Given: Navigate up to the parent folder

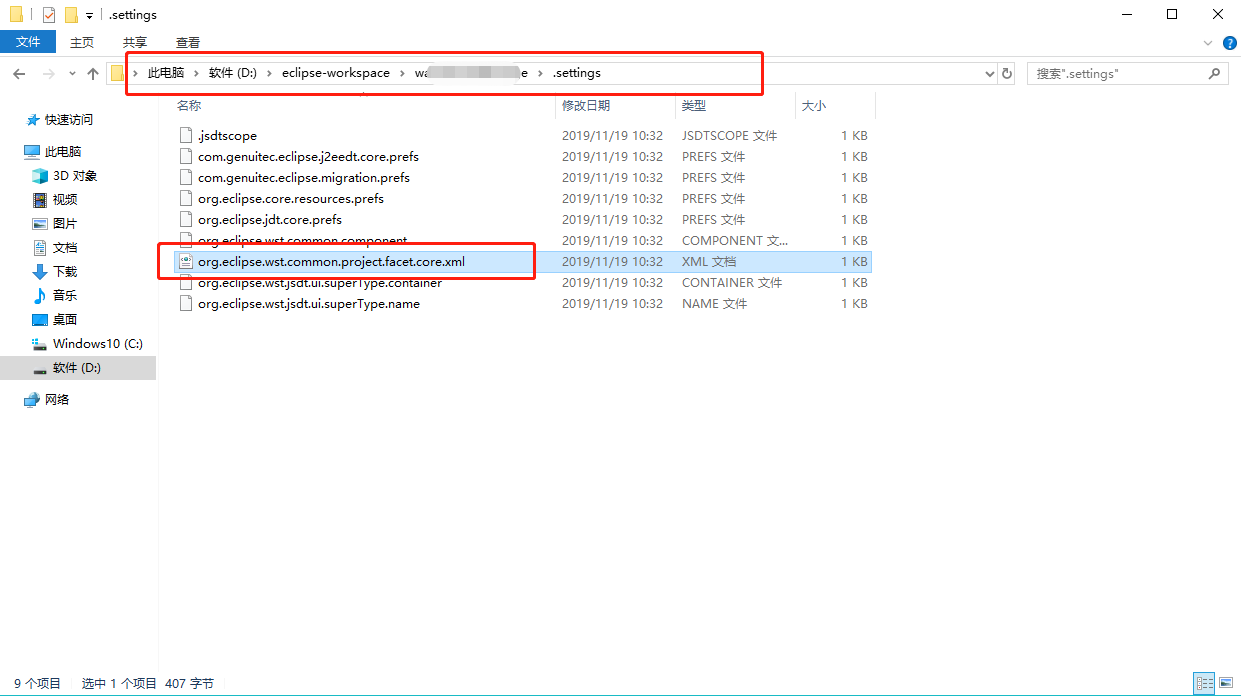Looking at the screenshot, I should tap(92, 73).
